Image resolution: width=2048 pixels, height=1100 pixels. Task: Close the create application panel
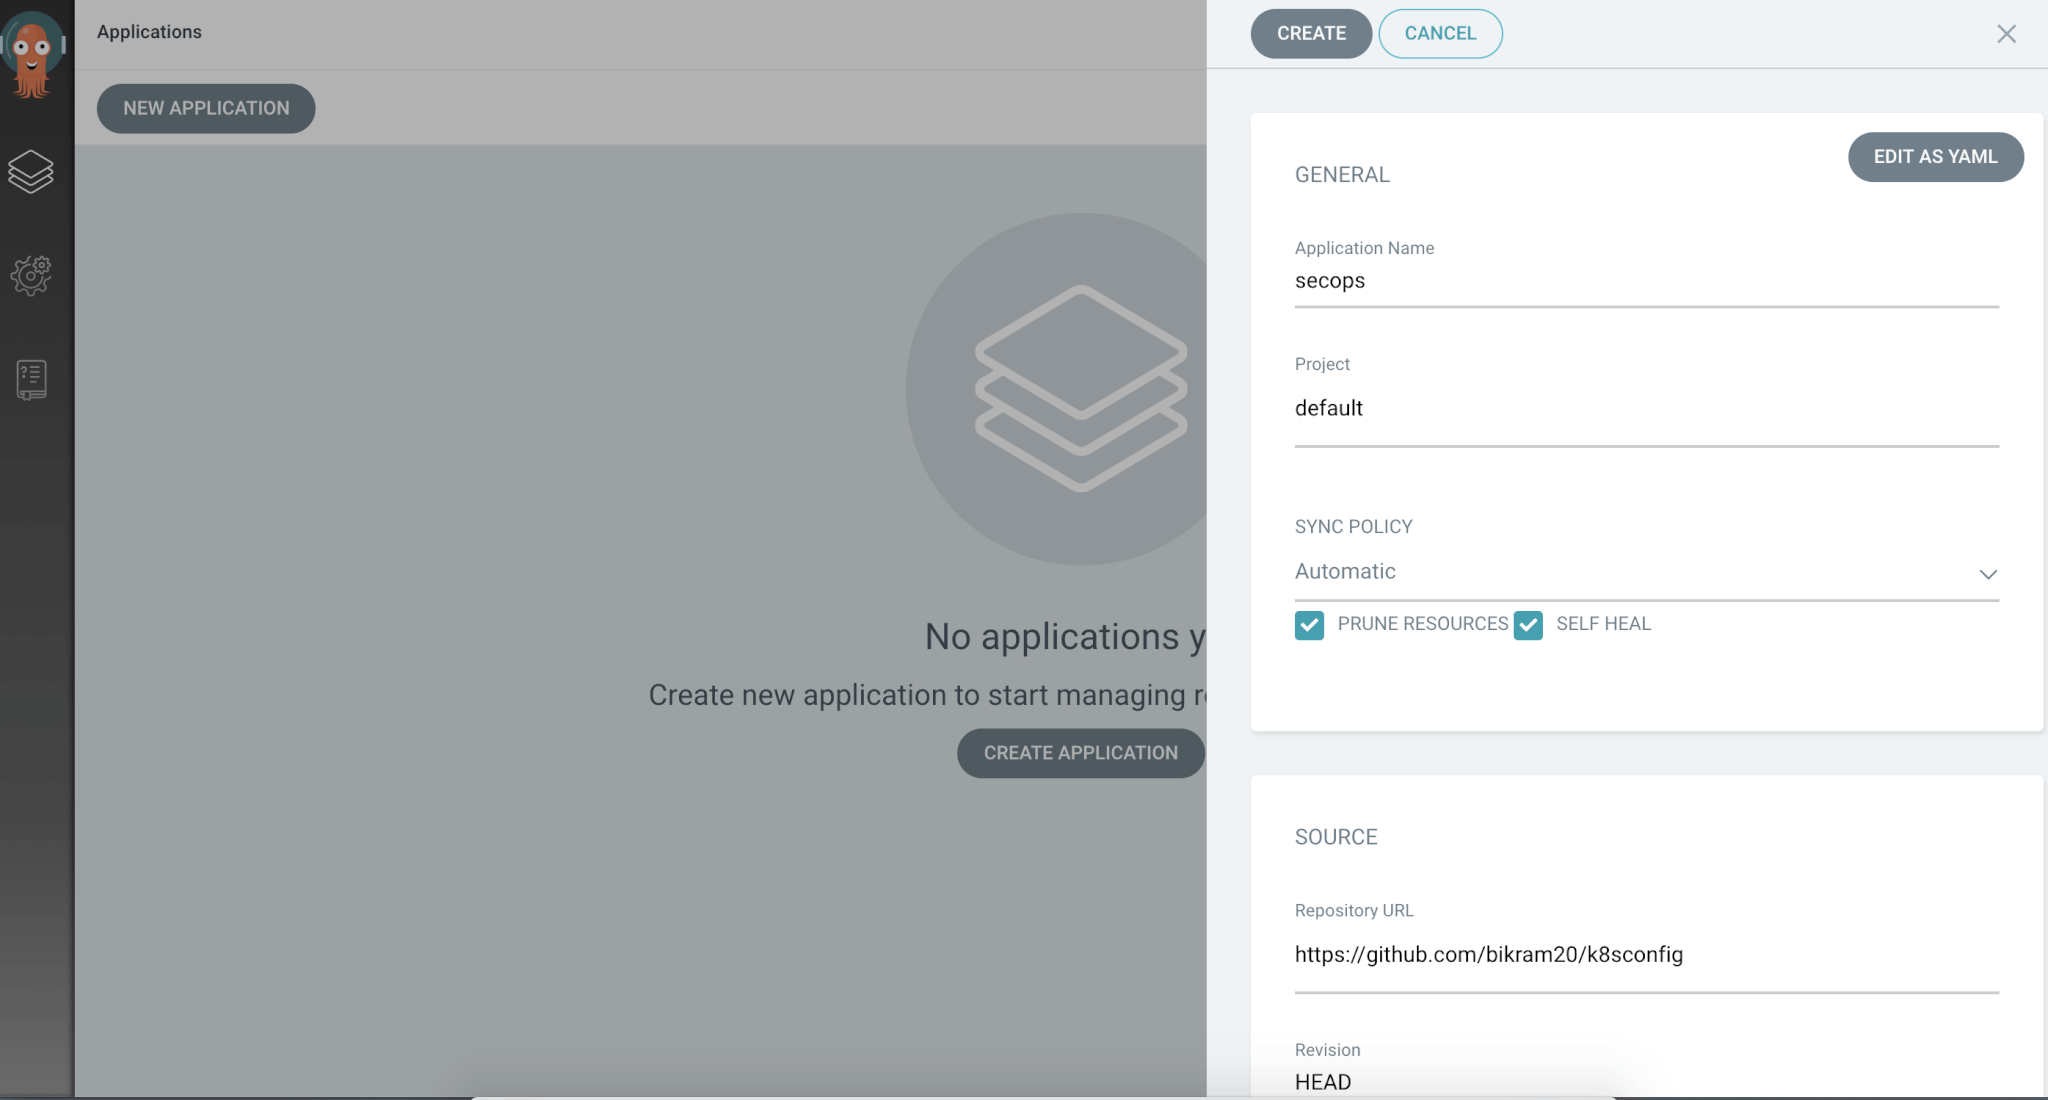point(2006,34)
